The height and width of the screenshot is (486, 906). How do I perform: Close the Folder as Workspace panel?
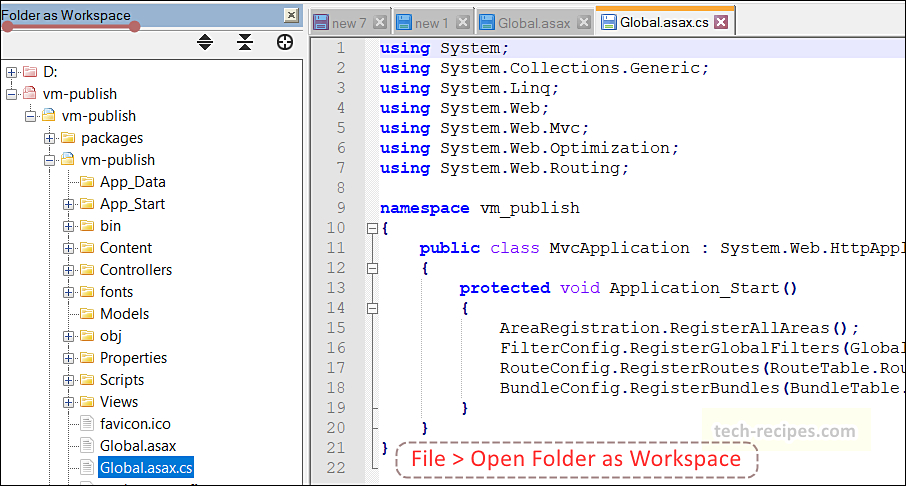[291, 16]
